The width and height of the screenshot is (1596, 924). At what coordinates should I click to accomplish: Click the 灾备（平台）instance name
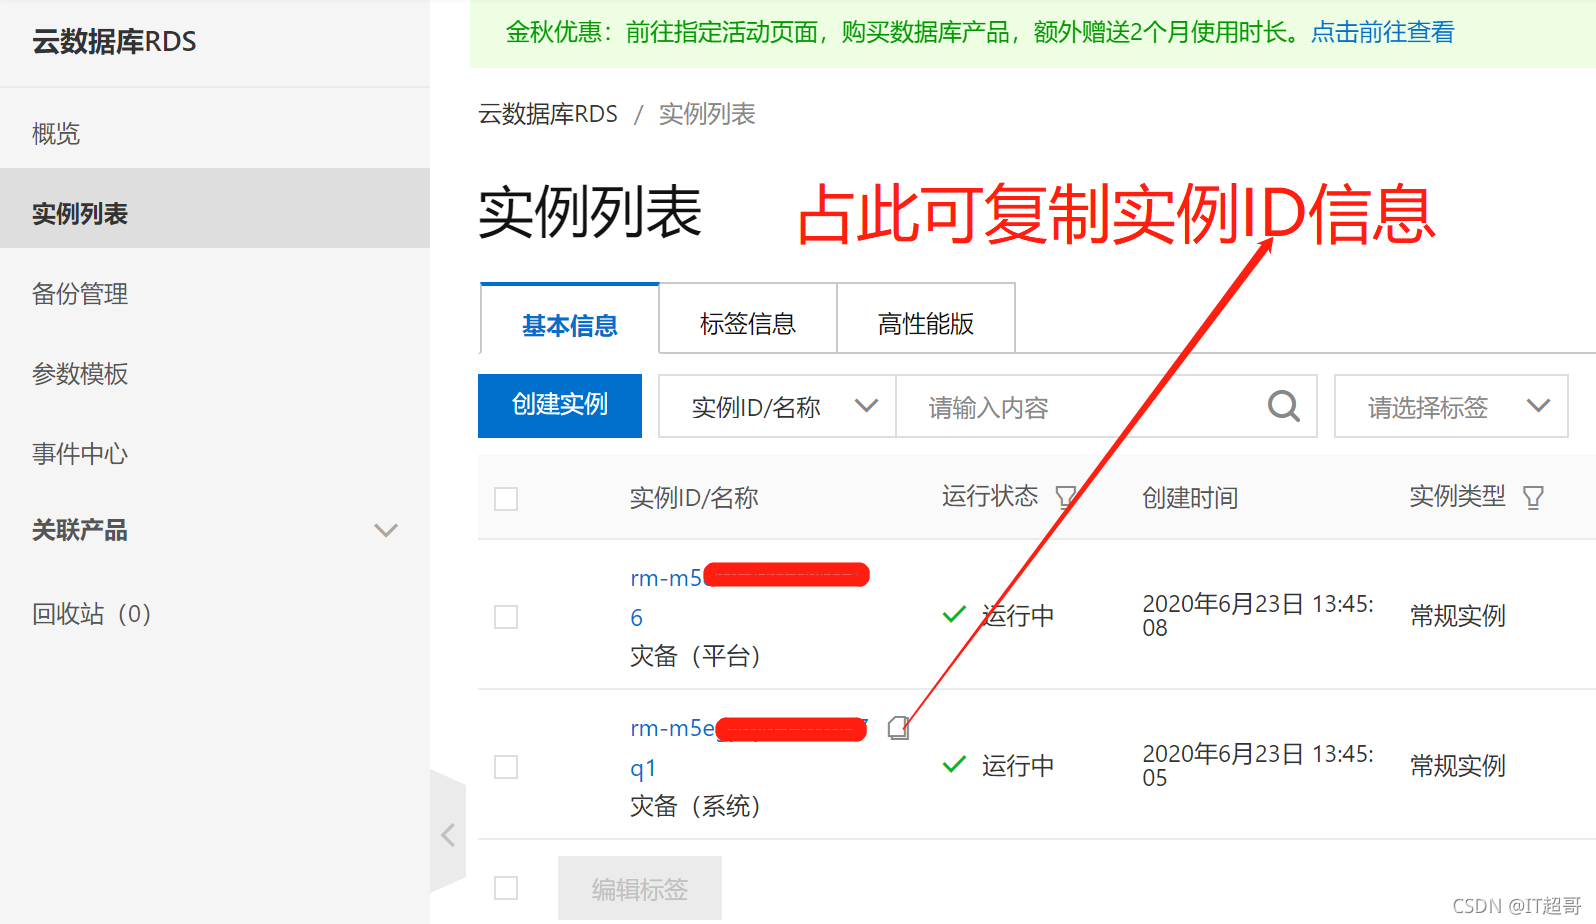695,656
